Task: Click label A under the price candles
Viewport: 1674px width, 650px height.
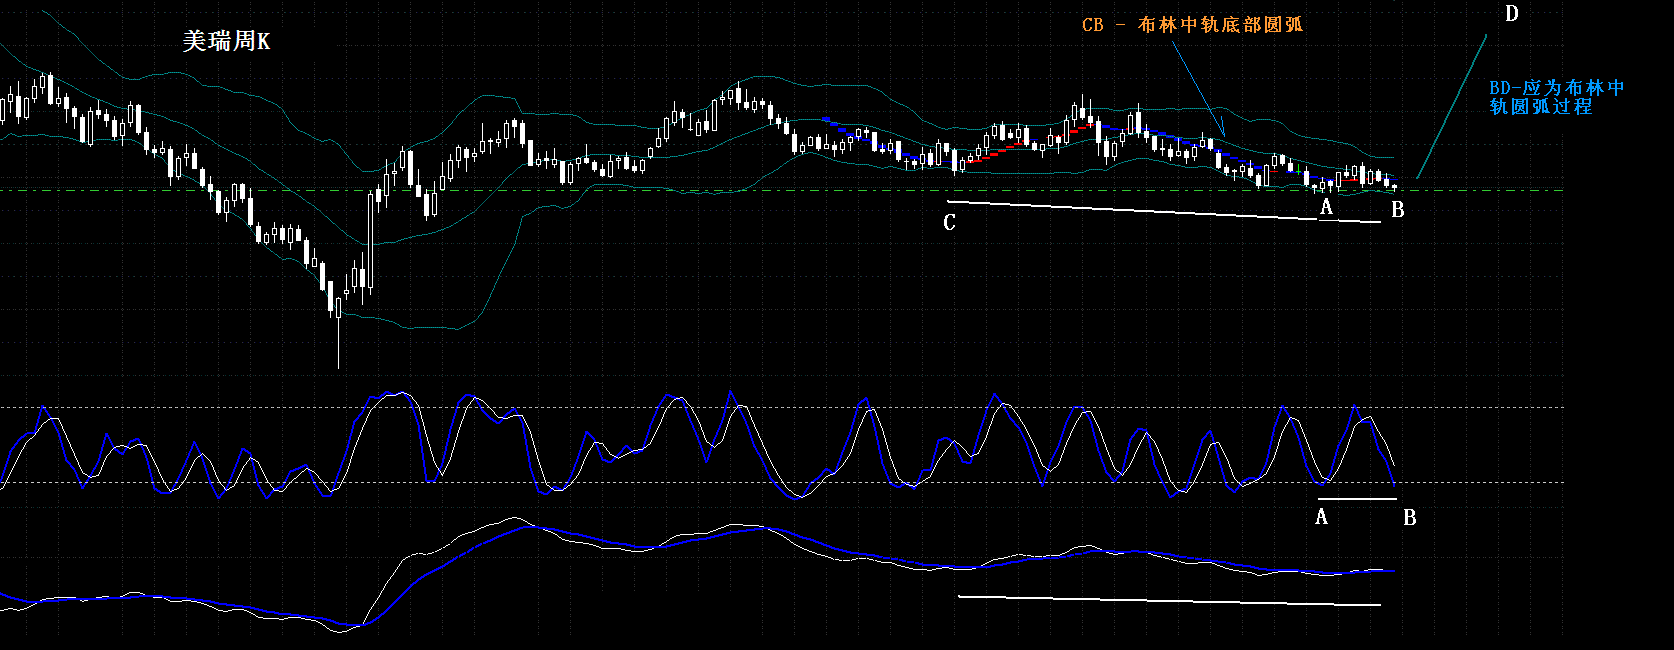Action: tap(1326, 207)
